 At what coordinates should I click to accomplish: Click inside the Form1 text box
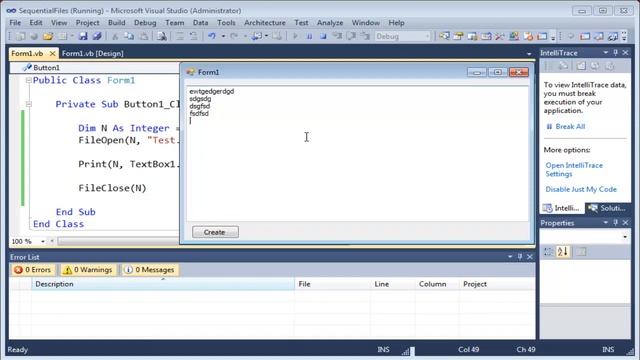(357, 153)
